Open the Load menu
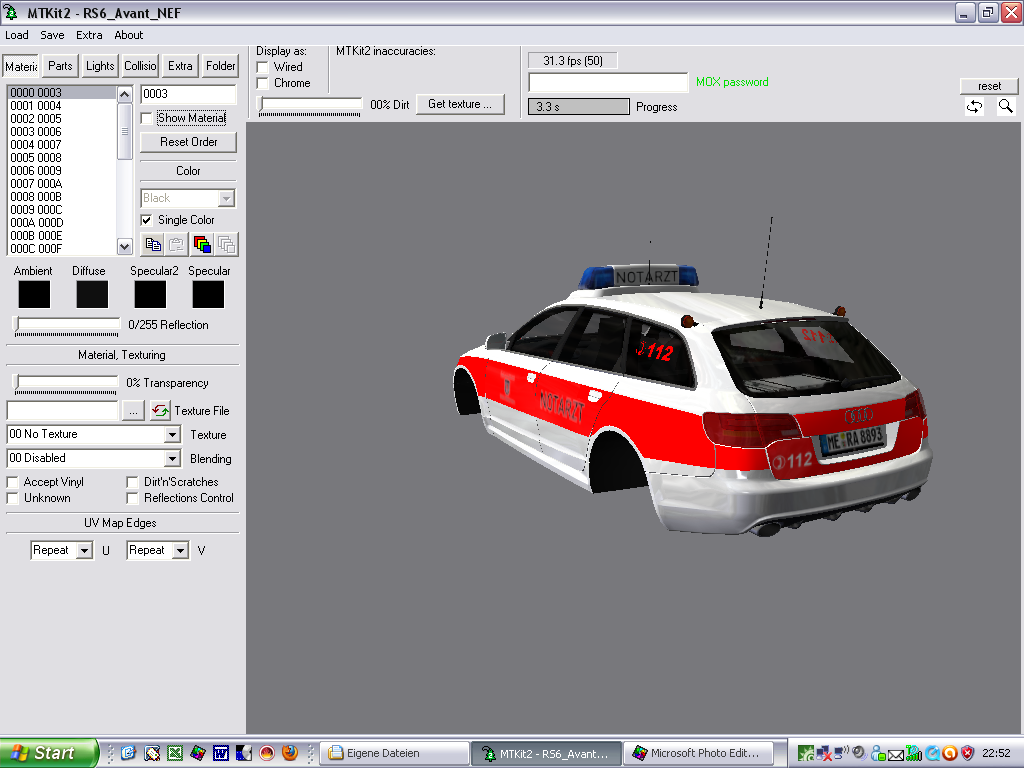 pos(17,35)
